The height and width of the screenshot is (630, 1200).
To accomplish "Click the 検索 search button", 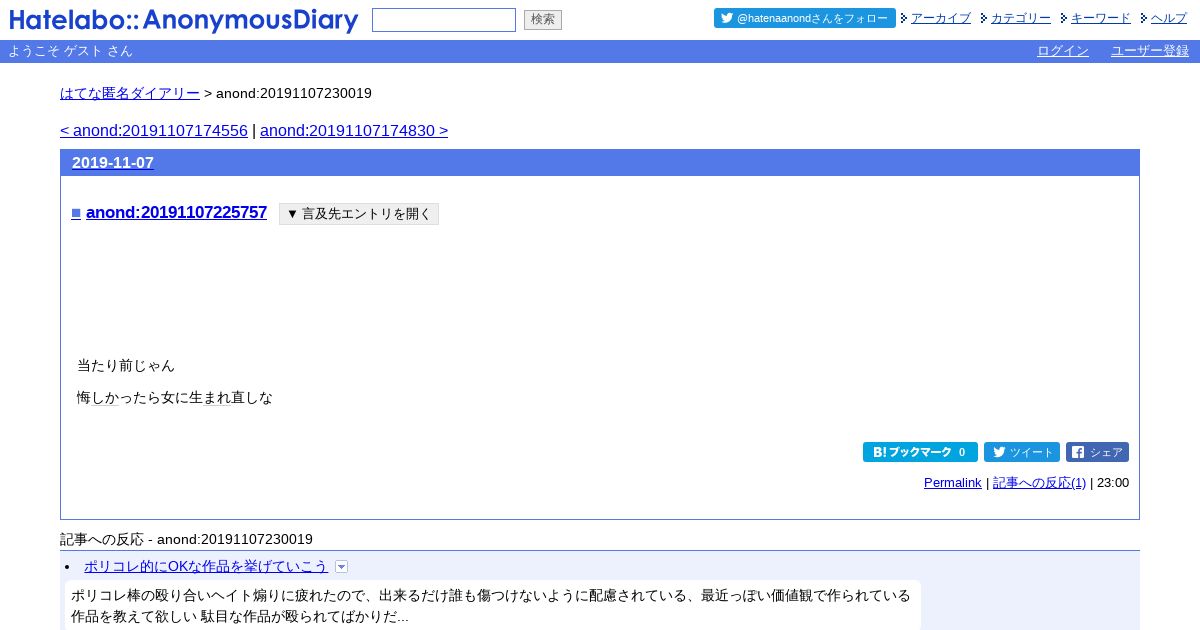I will coord(543,20).
